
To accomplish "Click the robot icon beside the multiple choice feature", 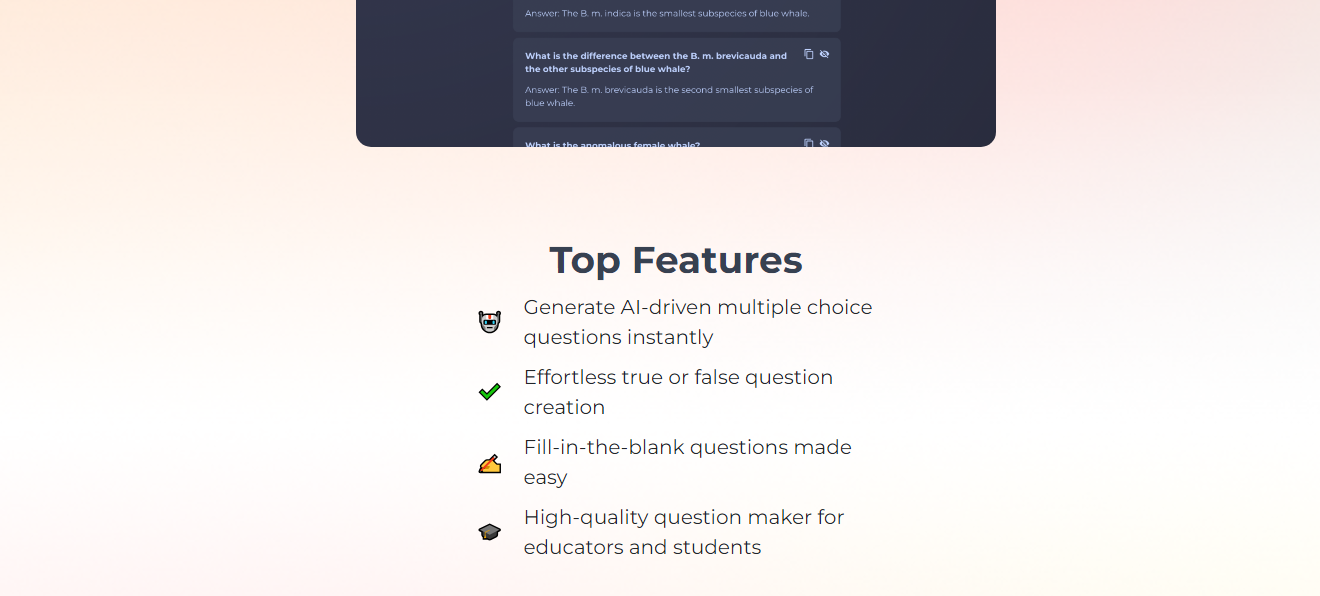I will [490, 321].
